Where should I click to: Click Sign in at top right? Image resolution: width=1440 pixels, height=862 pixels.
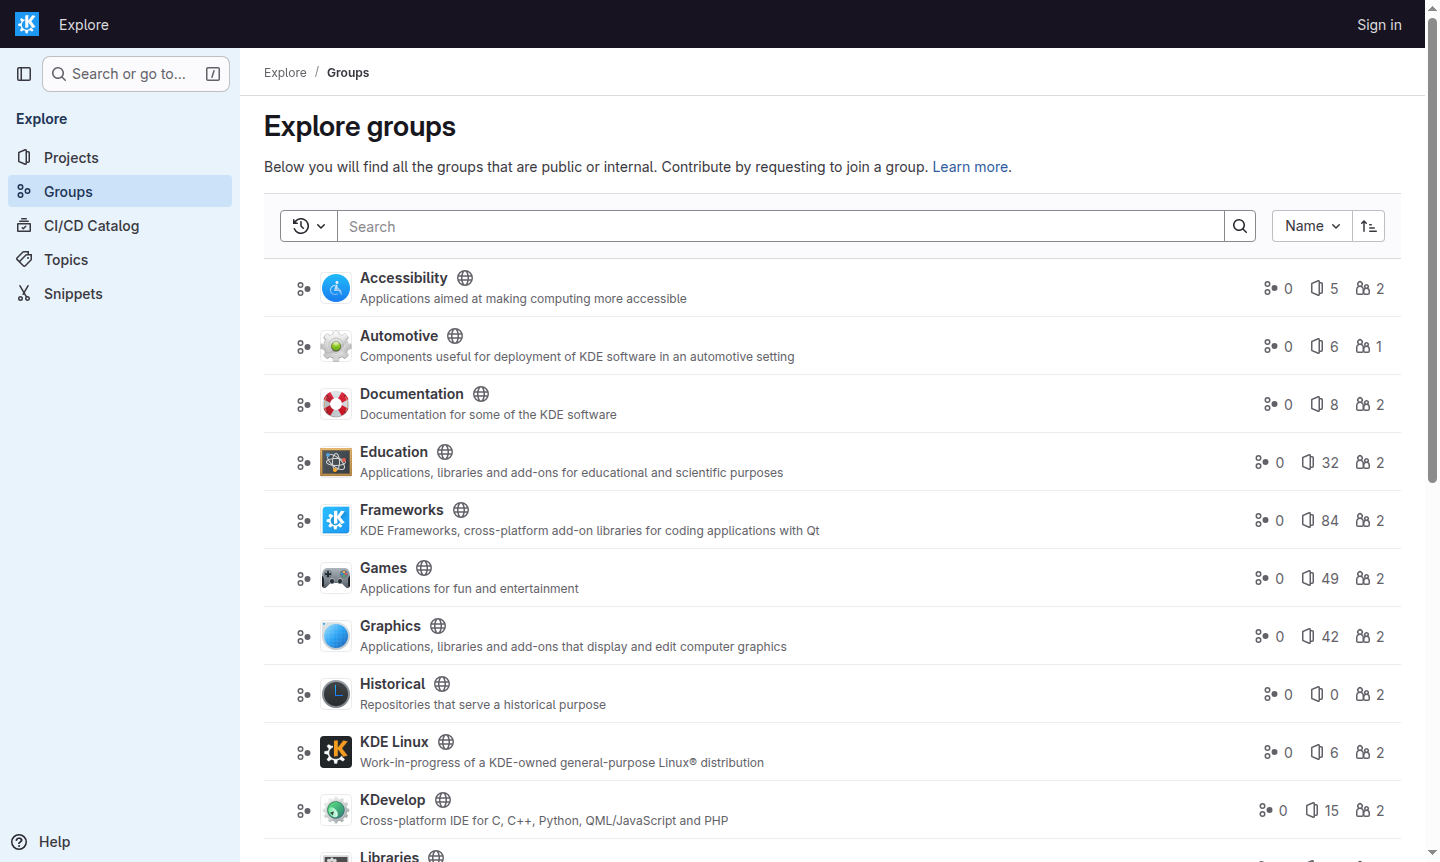click(x=1379, y=25)
